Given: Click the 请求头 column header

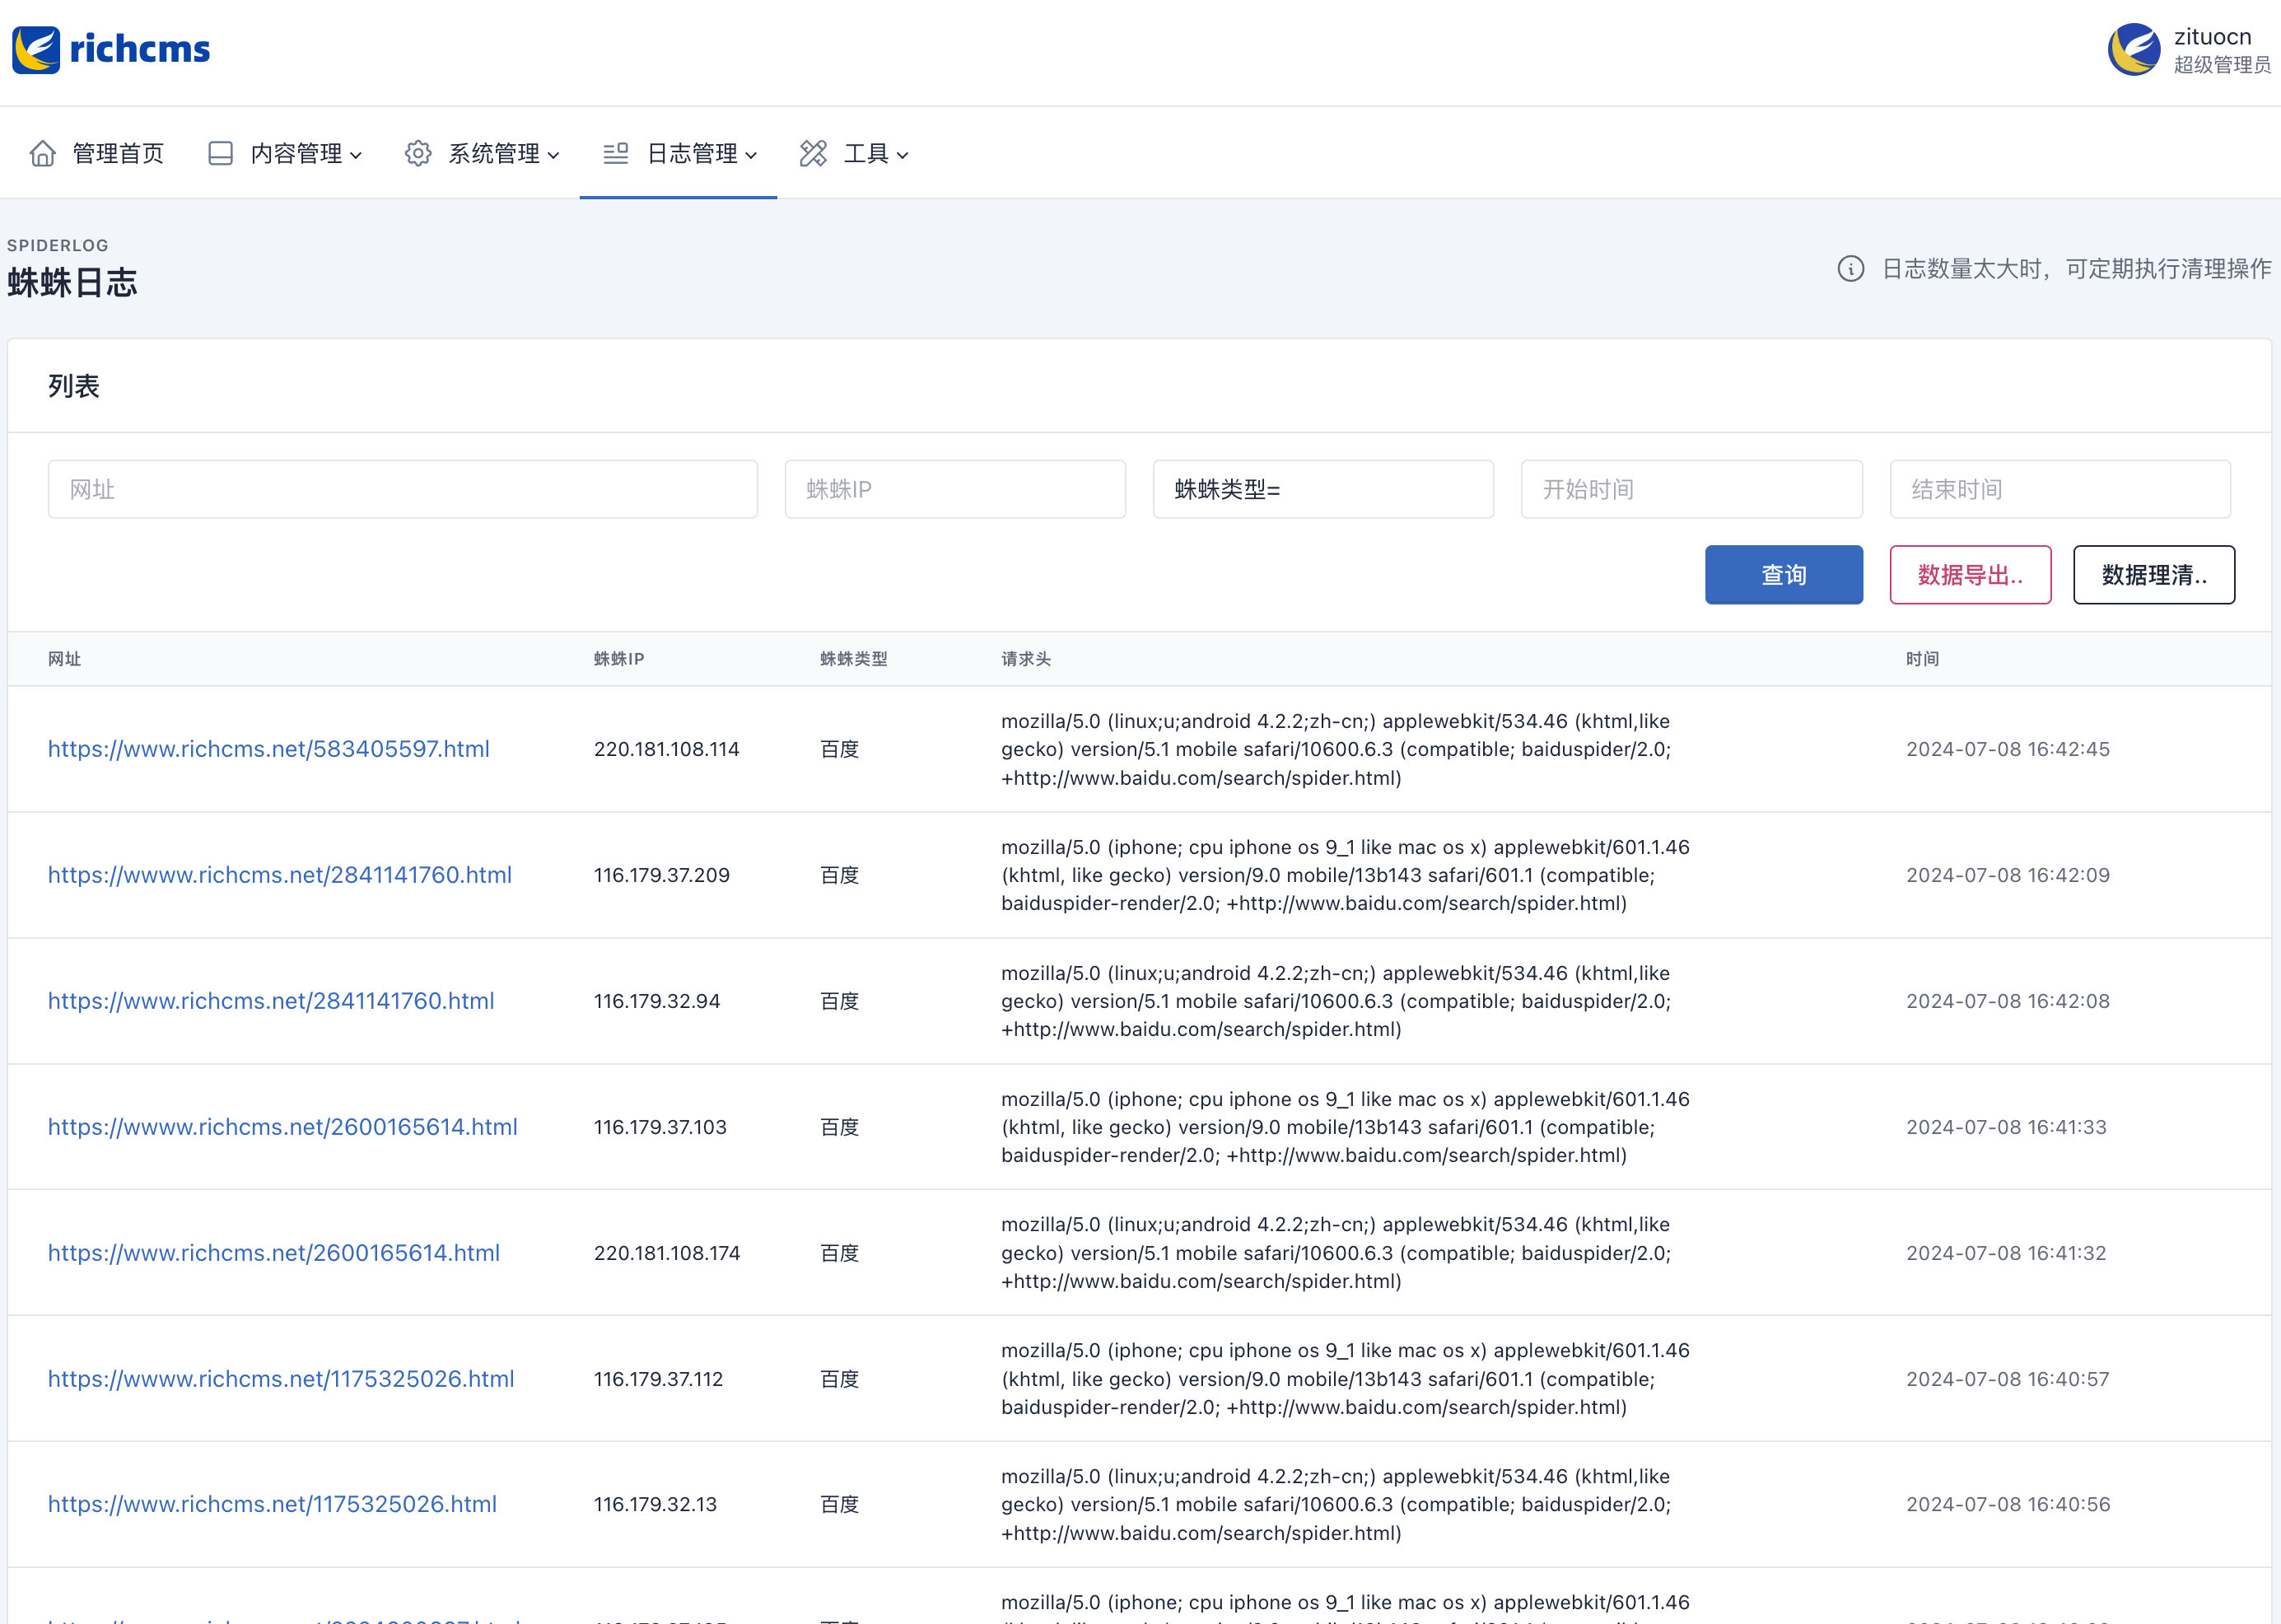Looking at the screenshot, I should tap(1026, 659).
